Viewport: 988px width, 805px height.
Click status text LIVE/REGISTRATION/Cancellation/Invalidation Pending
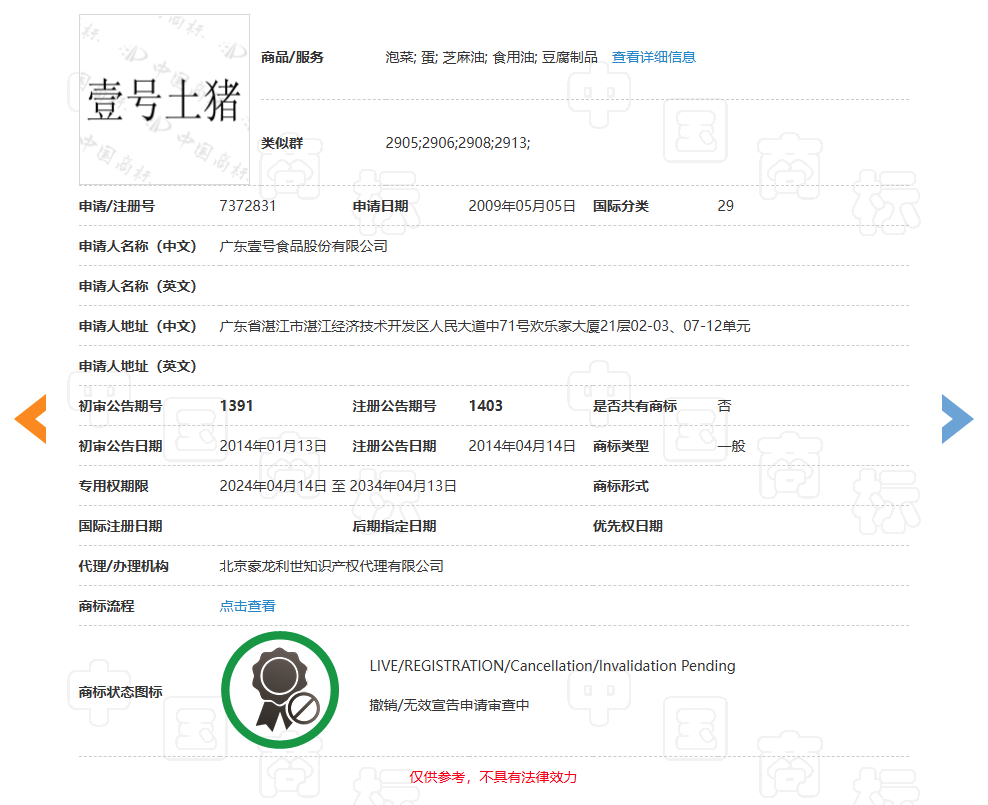pyautogui.click(x=552, y=666)
